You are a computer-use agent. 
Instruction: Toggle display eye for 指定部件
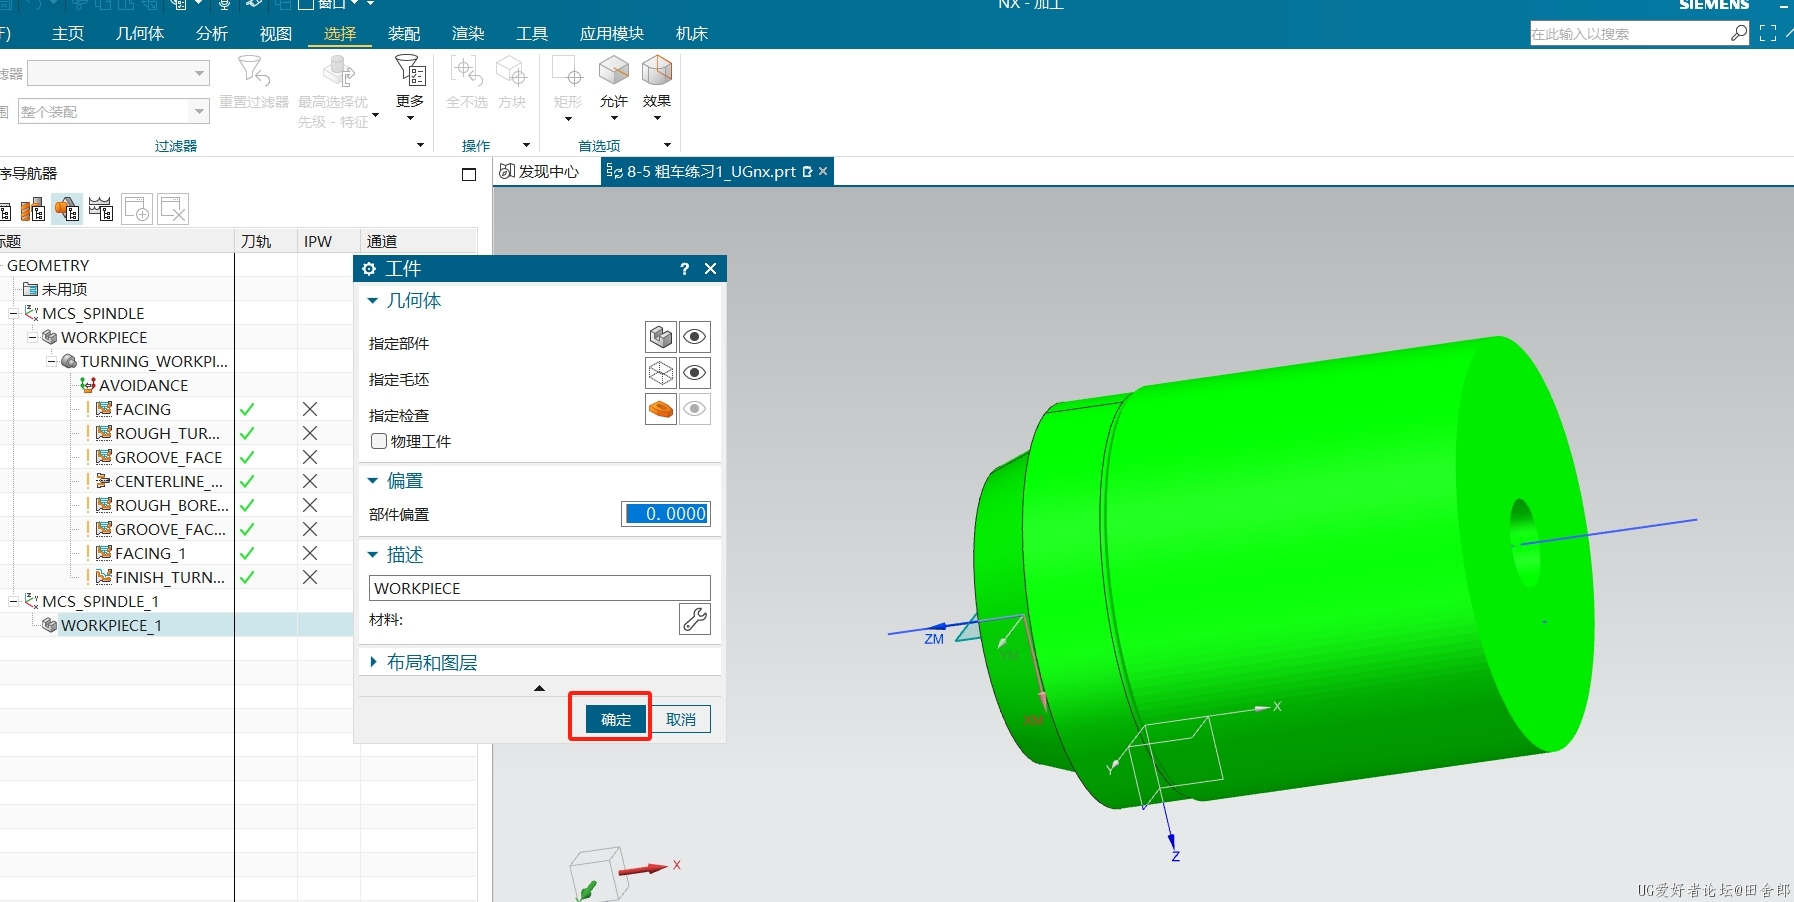click(695, 337)
